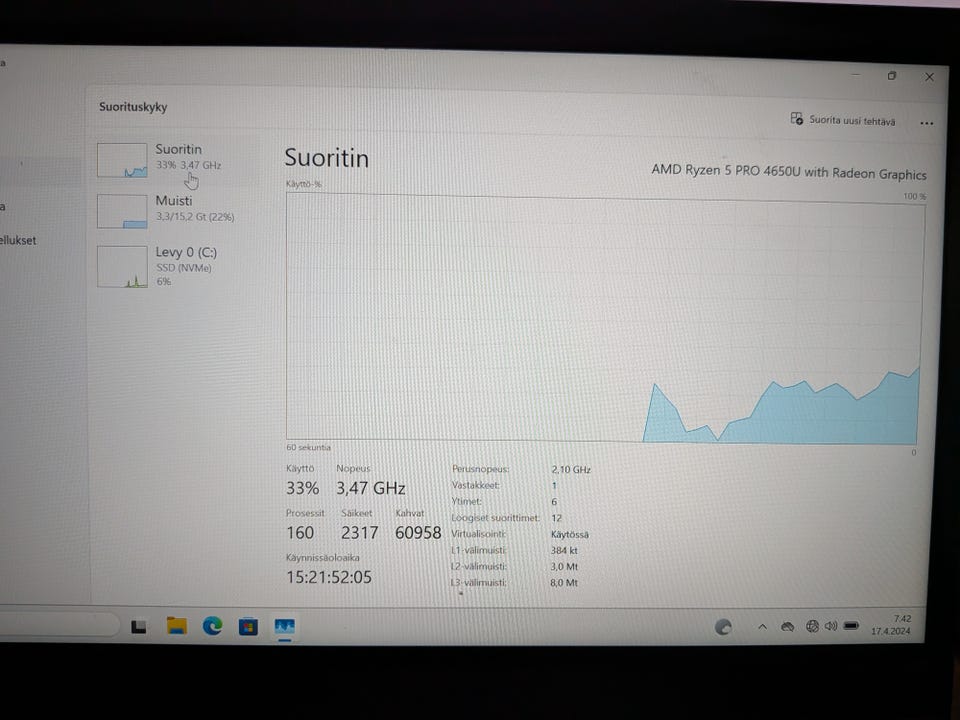Click the base speed value 2,10 GHz
The width and height of the screenshot is (960, 720).
pos(571,470)
